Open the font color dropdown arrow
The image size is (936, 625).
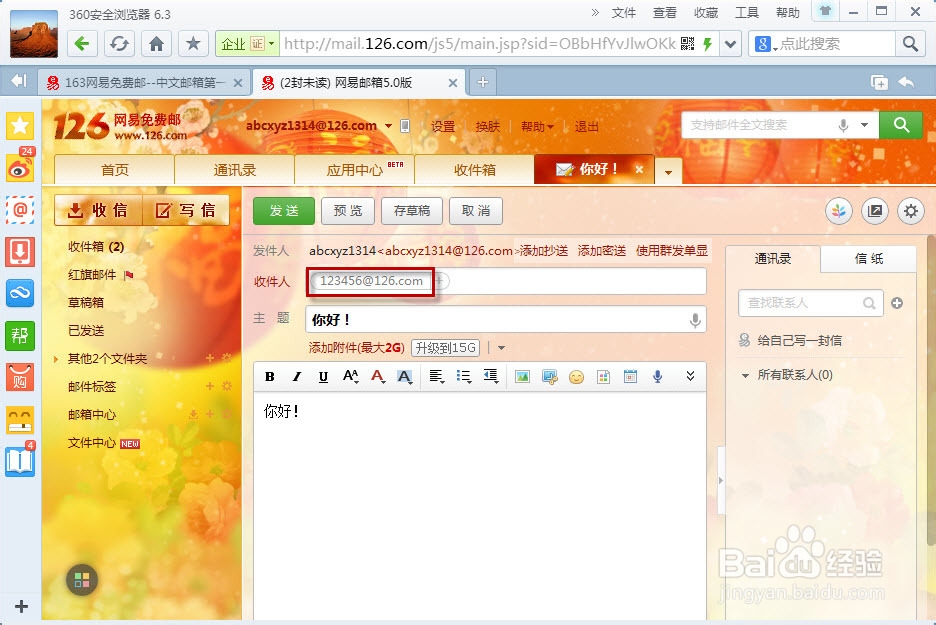pos(385,381)
